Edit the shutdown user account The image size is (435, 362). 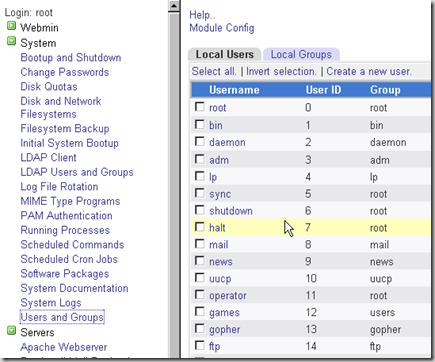click(x=231, y=211)
